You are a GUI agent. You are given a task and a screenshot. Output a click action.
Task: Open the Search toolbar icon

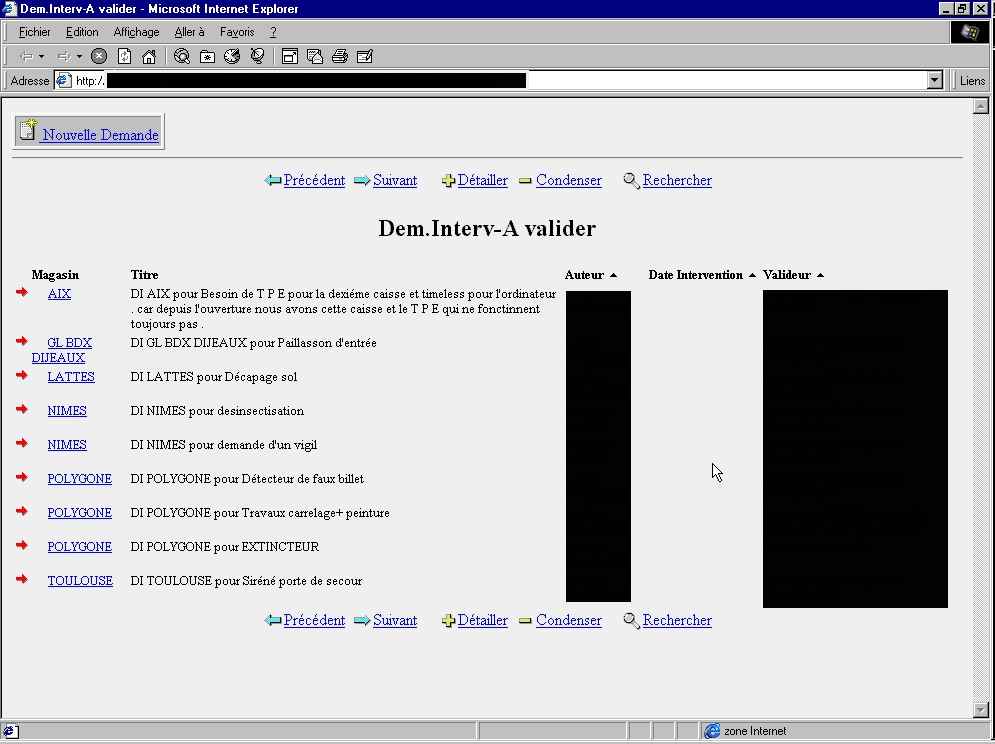coord(181,56)
